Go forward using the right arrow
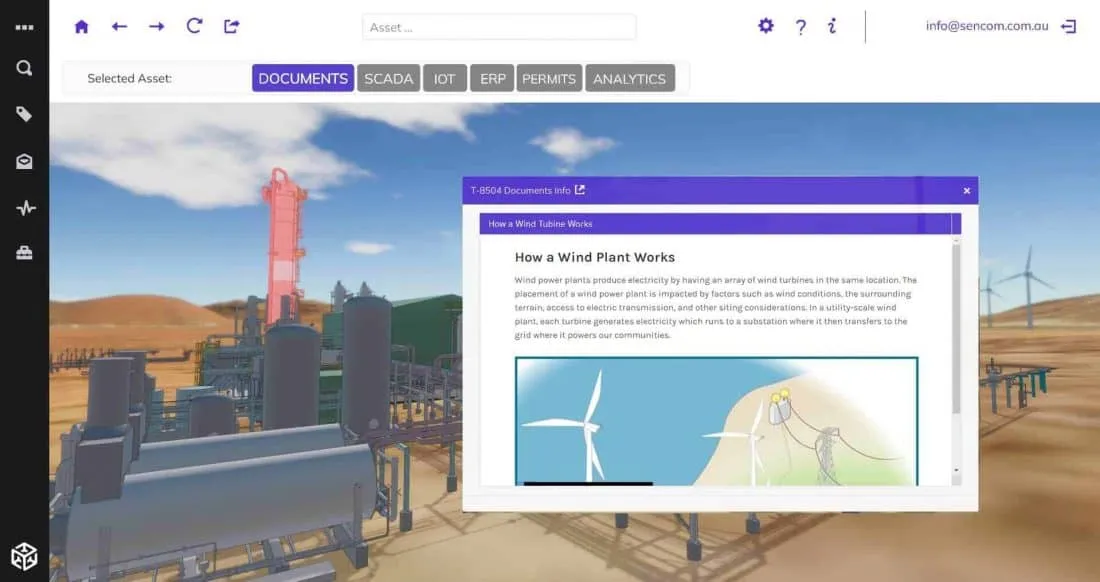 pos(156,27)
